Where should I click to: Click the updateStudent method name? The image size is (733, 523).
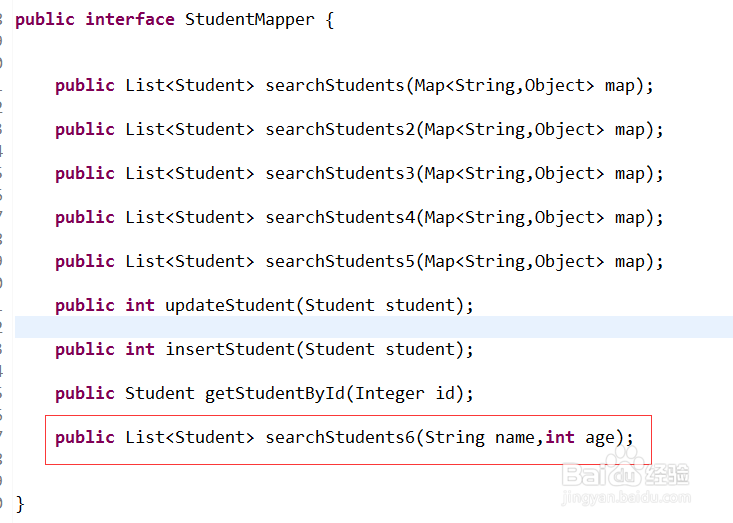point(230,305)
